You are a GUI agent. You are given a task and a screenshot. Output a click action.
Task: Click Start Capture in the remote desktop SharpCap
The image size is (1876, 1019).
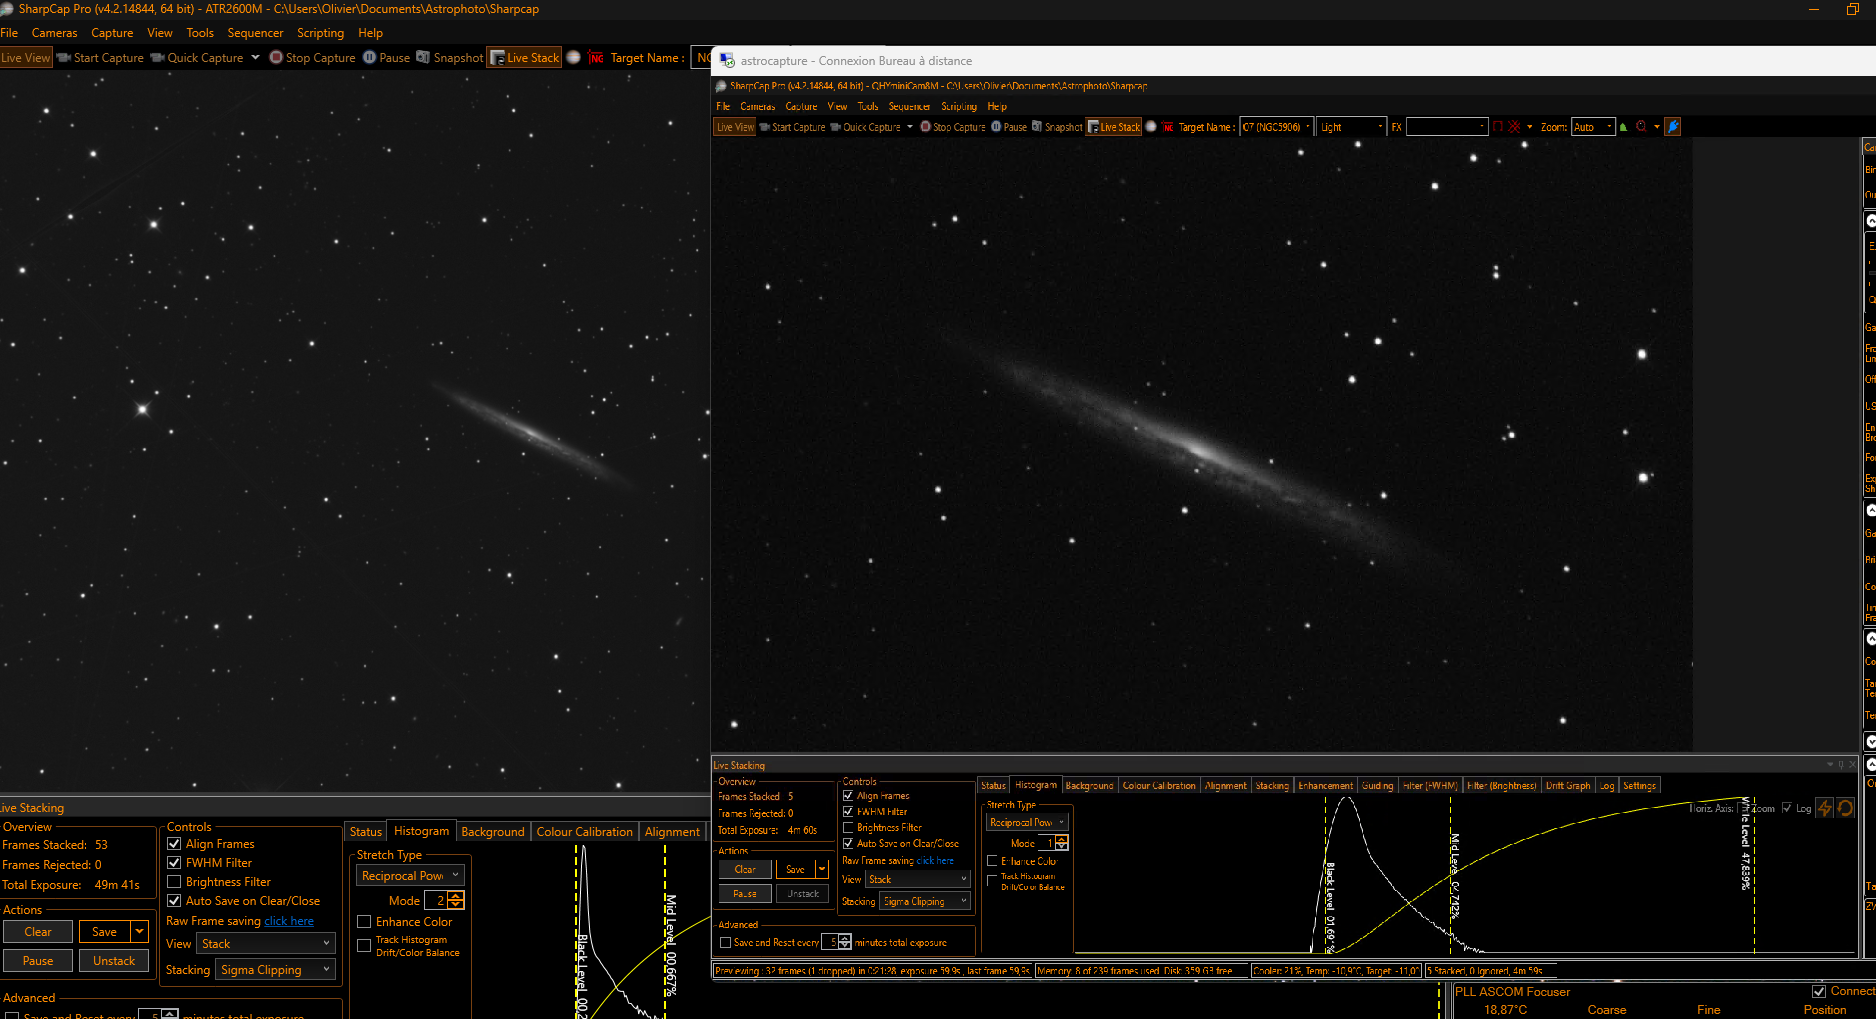[x=792, y=127]
